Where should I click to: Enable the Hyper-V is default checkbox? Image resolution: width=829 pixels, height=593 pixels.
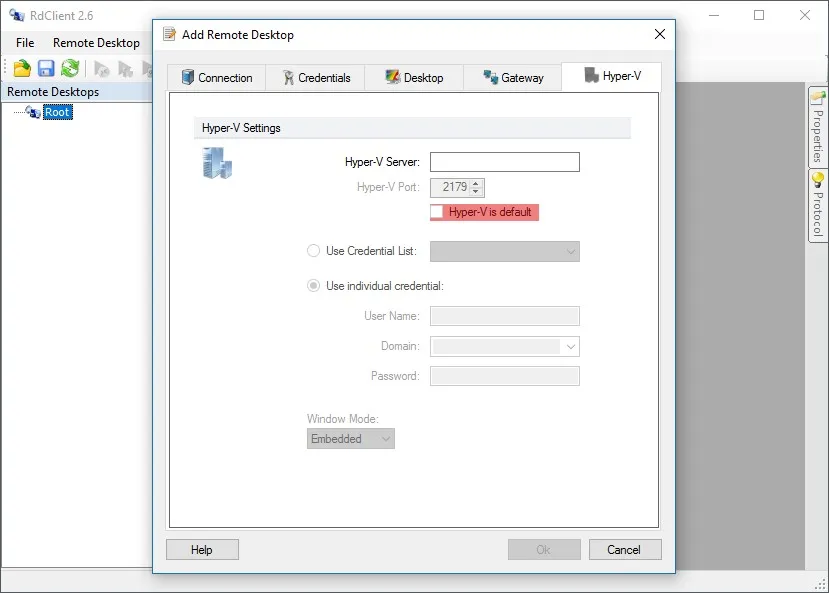point(437,212)
